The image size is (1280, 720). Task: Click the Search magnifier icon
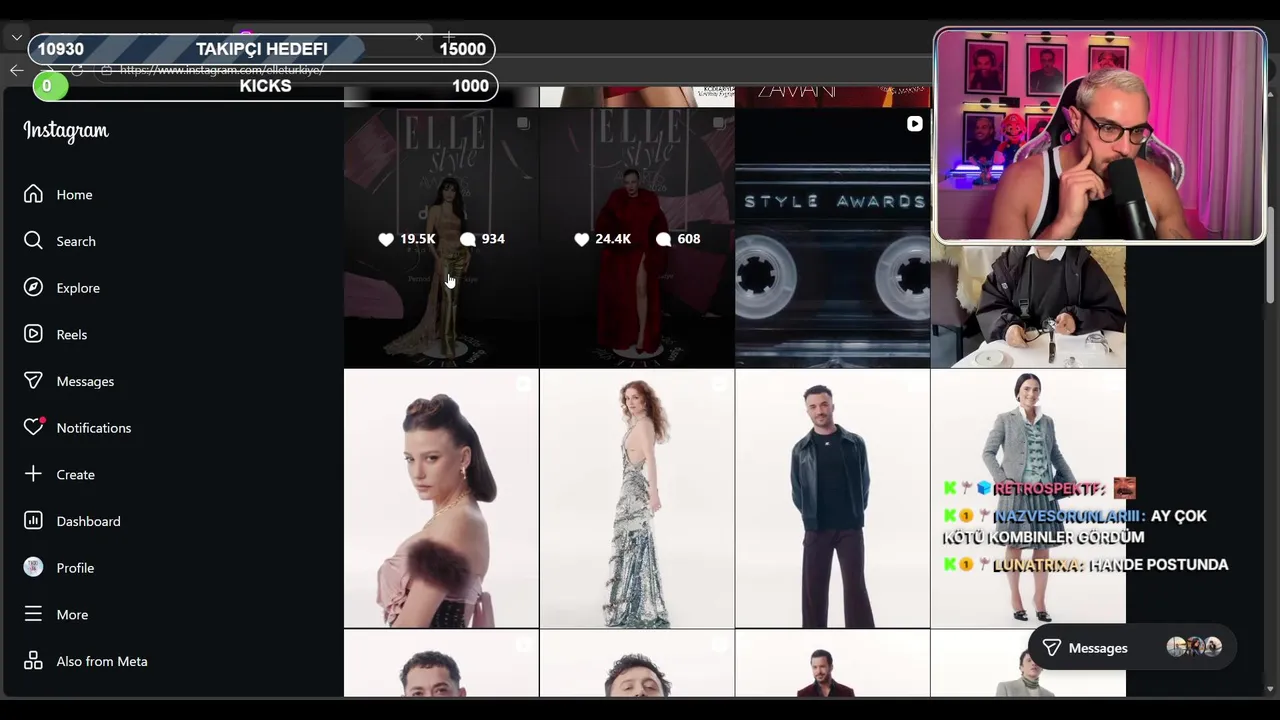(33, 241)
